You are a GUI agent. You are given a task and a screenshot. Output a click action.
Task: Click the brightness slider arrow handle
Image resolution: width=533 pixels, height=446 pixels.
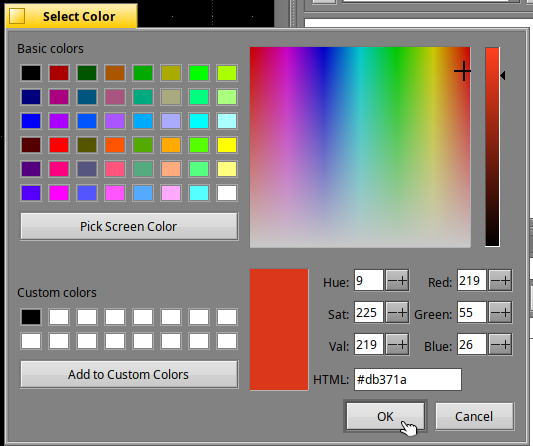[503, 75]
